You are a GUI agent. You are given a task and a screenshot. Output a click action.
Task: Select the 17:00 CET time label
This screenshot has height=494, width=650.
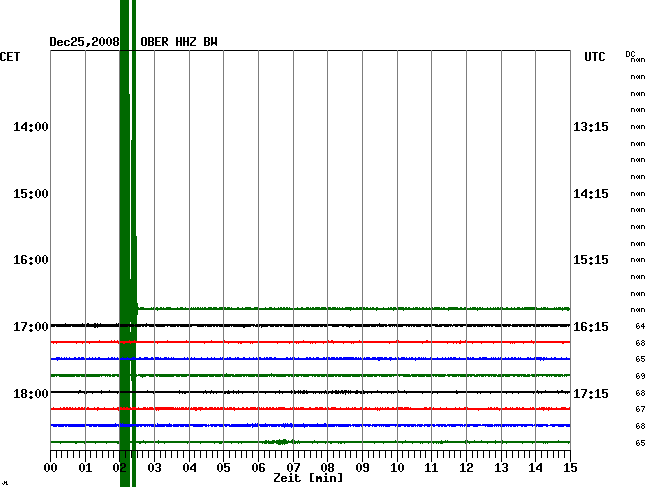click(31, 327)
